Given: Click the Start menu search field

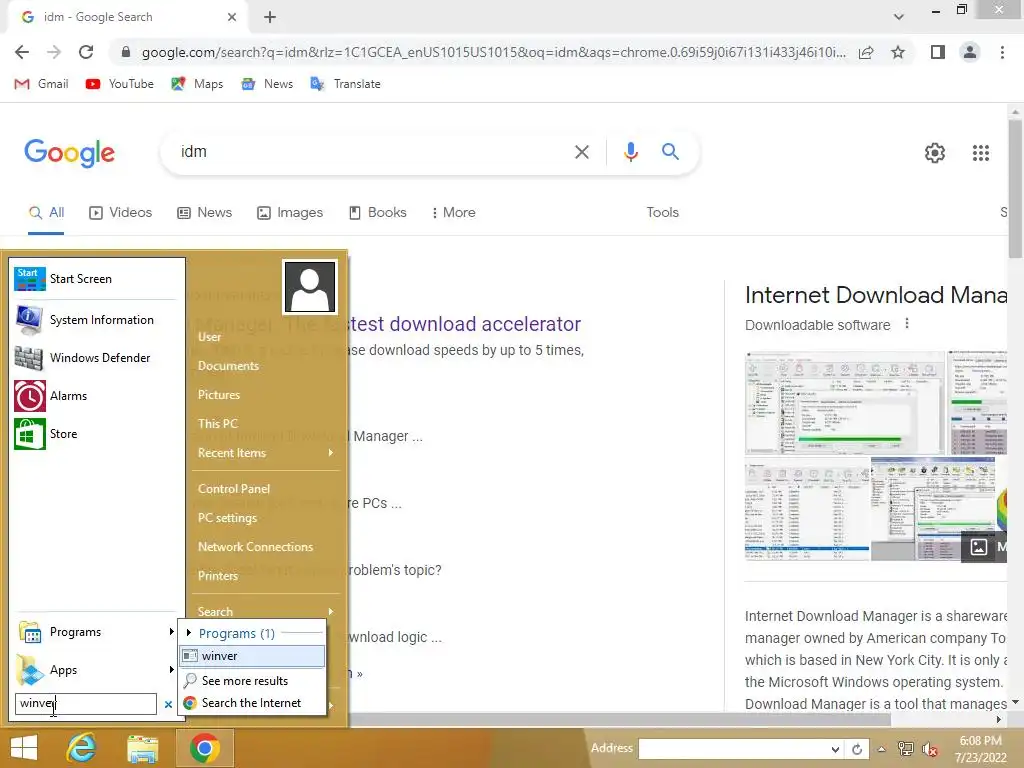Looking at the screenshot, I should (86, 703).
